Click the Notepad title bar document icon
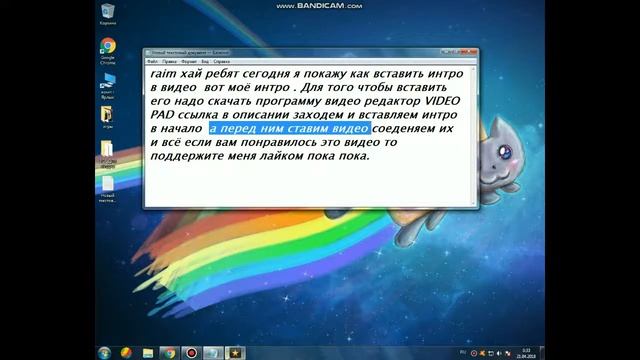The image size is (640, 360). coord(148,53)
